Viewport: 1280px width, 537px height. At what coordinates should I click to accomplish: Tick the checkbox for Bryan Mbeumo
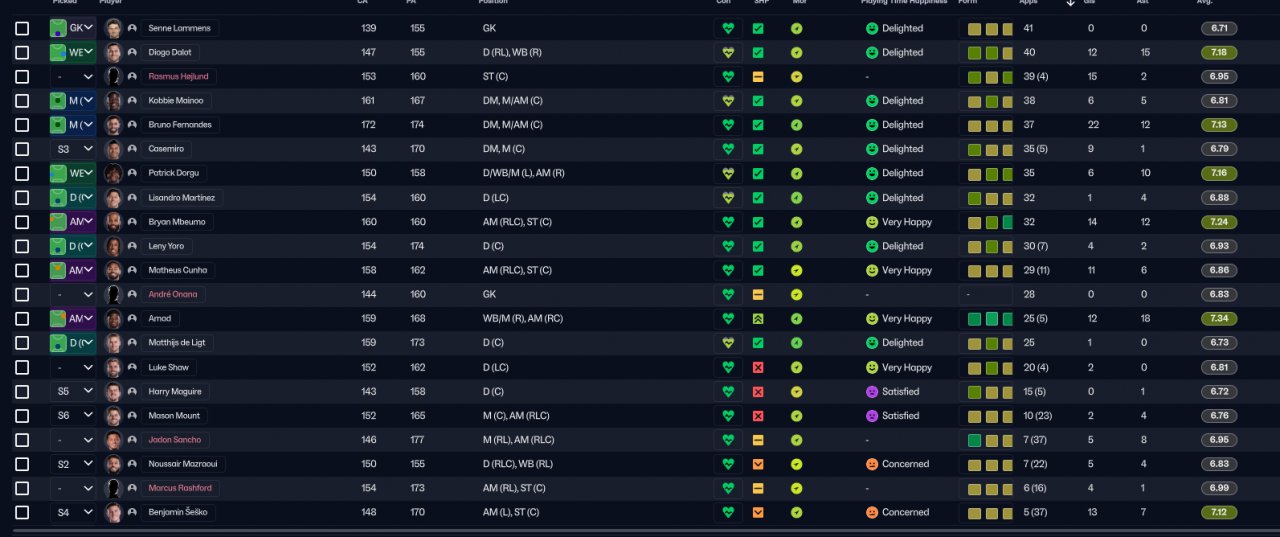(22, 222)
